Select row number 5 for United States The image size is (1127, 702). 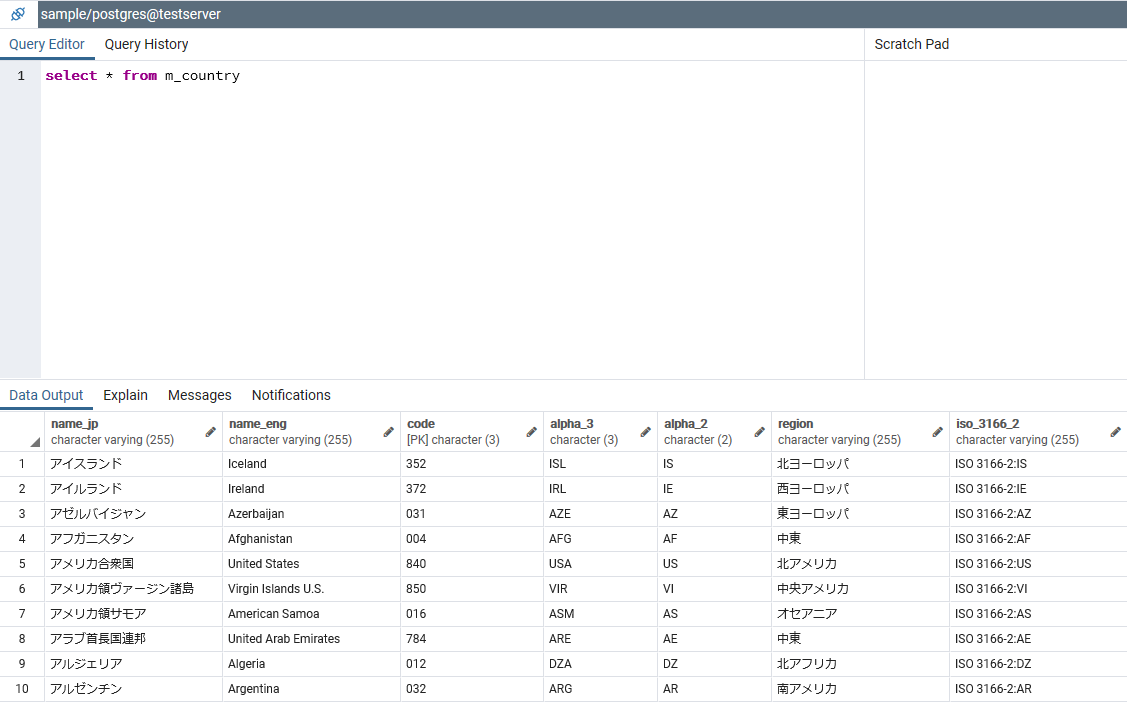22,563
